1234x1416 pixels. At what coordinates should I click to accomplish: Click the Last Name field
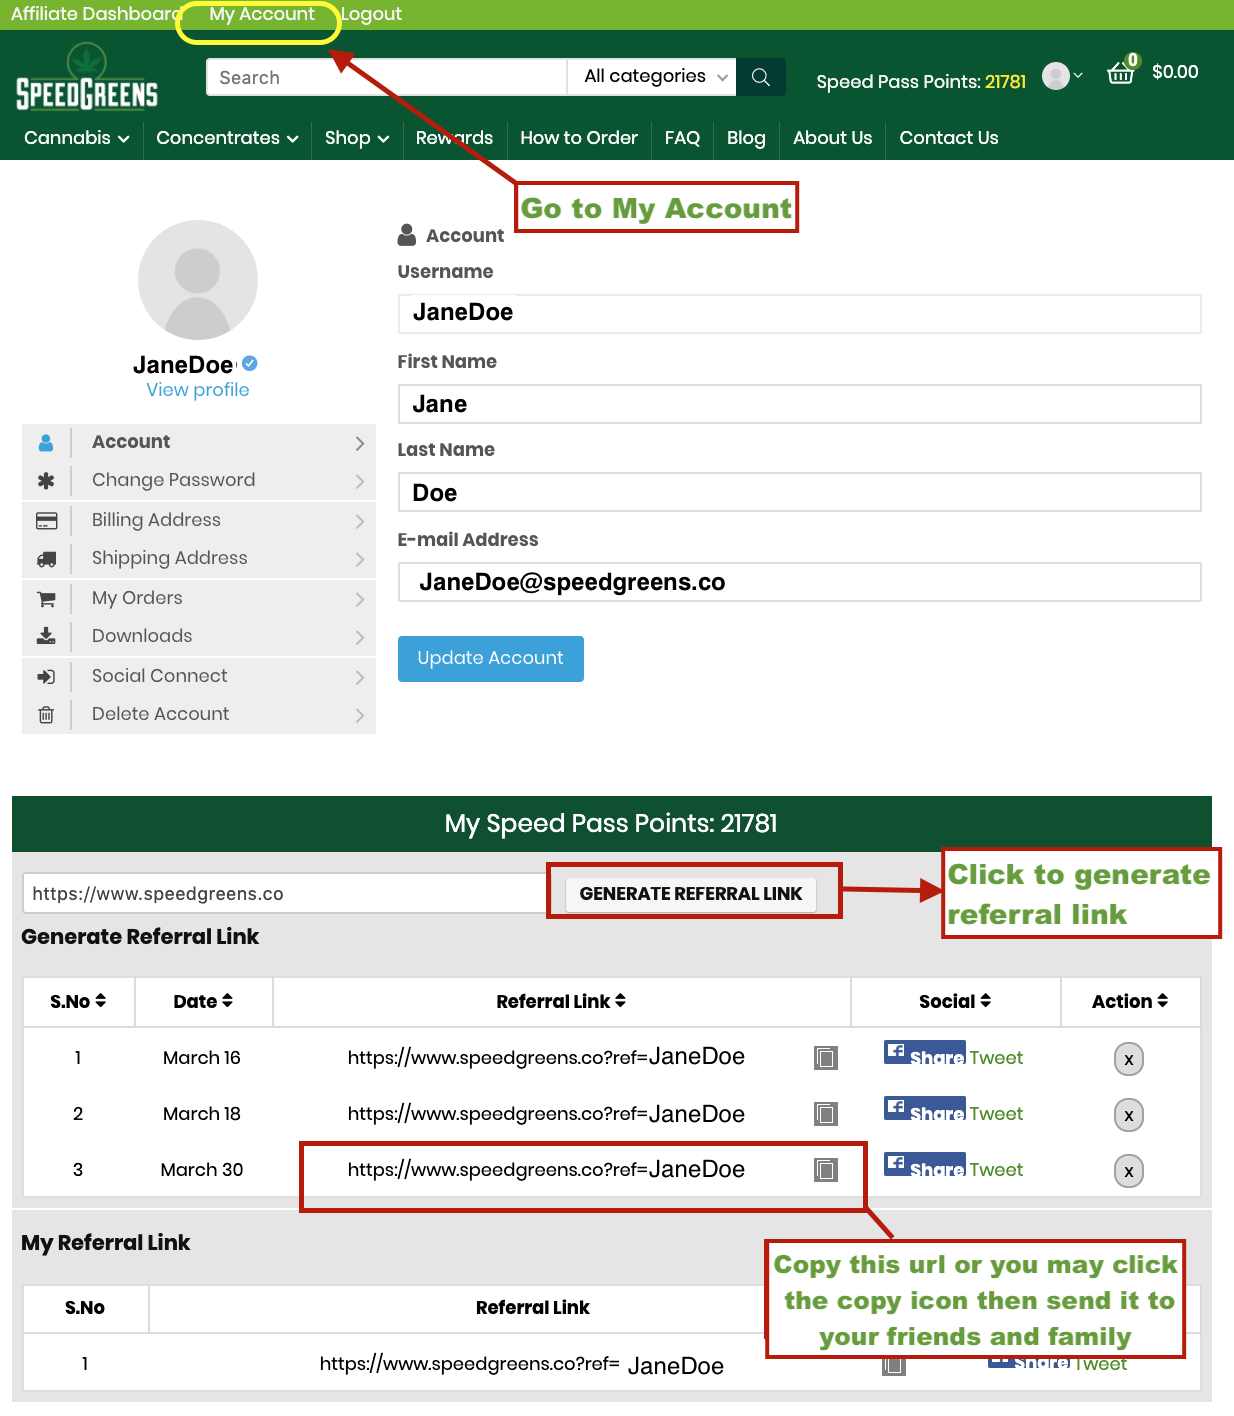[x=800, y=492]
